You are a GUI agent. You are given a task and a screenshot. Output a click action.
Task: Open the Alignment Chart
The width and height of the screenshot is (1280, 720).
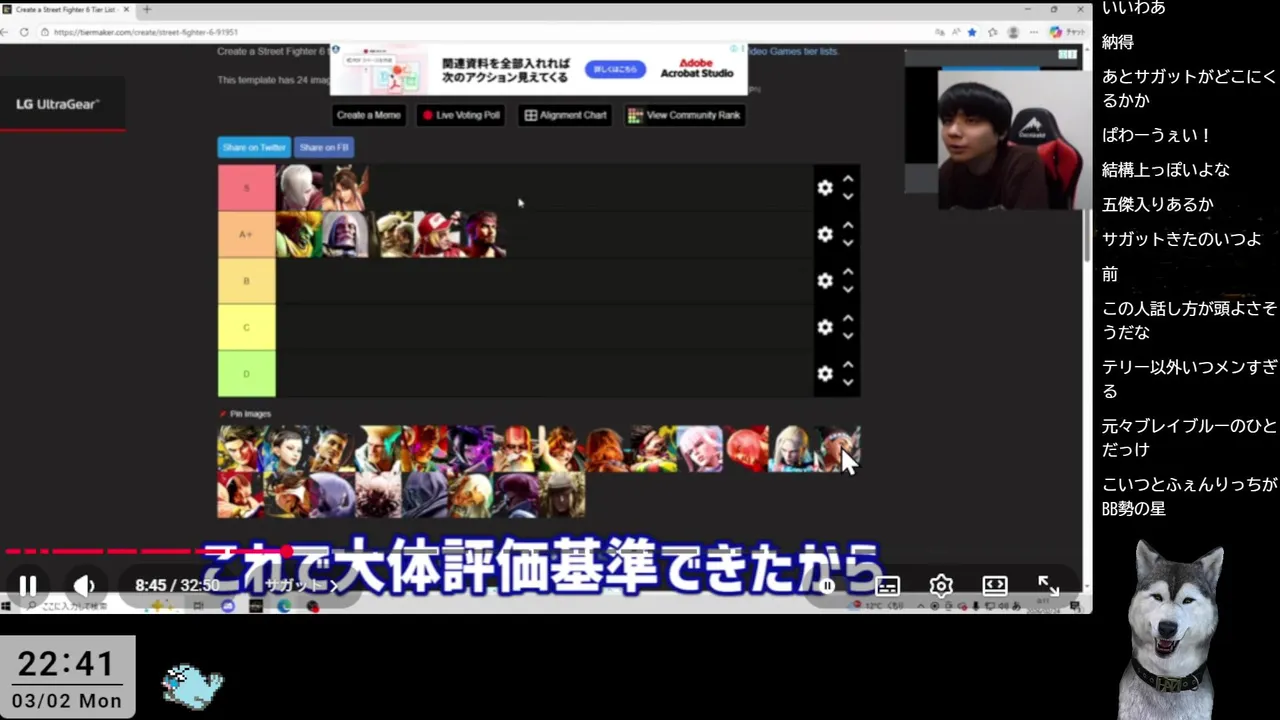[x=566, y=115]
